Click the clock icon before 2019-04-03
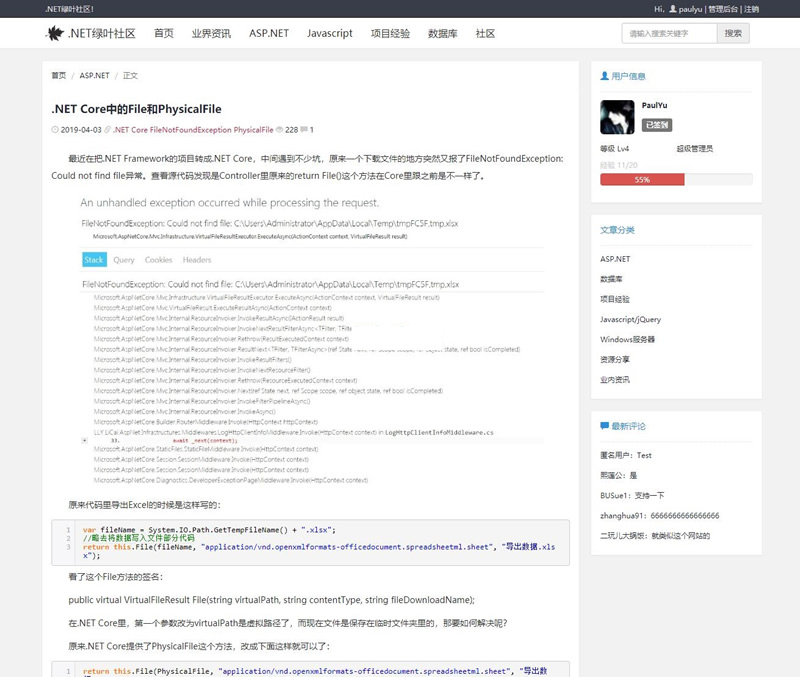Screen dimensions: 800x677 tap(55, 130)
